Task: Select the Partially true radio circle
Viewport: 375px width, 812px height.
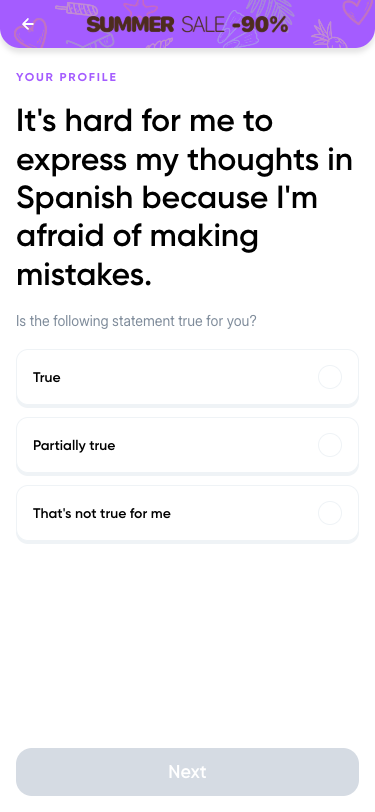Action: (330, 445)
